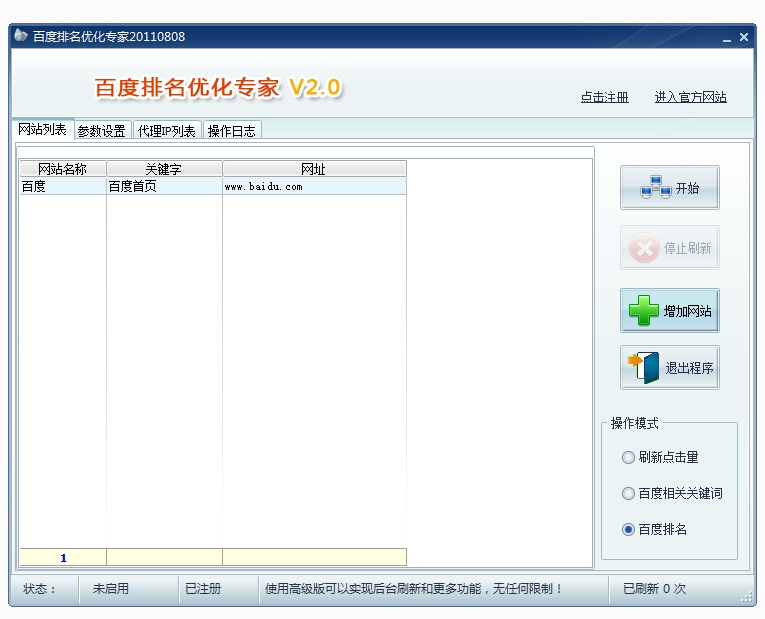Image resolution: width=765 pixels, height=619 pixels.
Task: Click the resize grip in status bar corner
Action: 747,597
